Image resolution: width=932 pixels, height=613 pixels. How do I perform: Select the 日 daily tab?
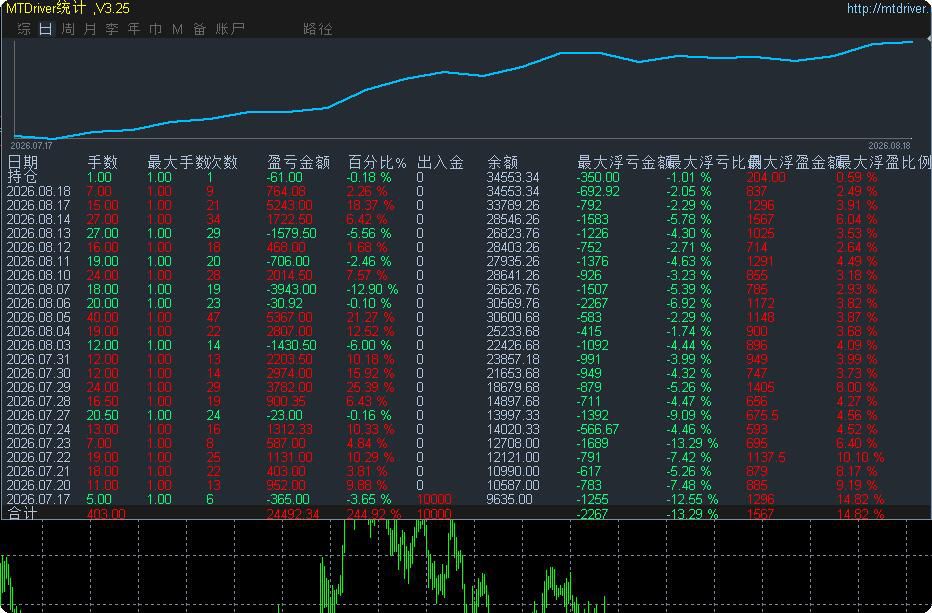tap(46, 29)
